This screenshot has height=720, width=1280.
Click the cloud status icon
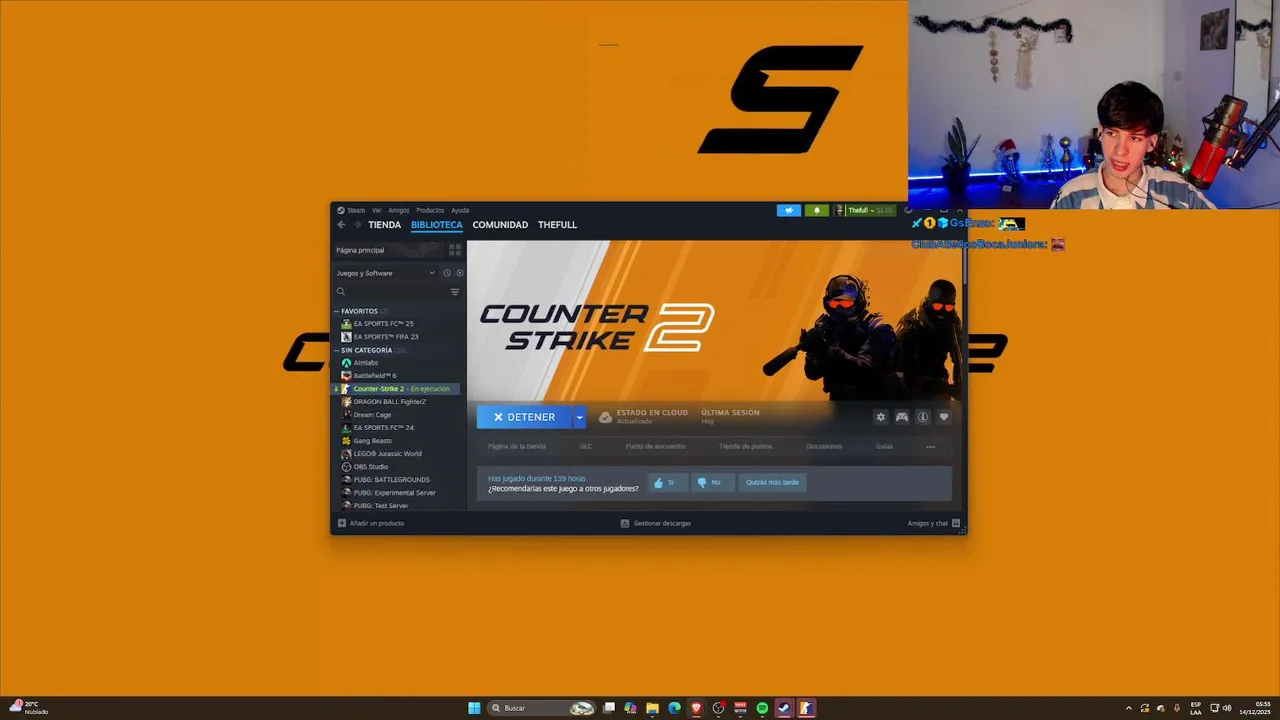coord(605,417)
